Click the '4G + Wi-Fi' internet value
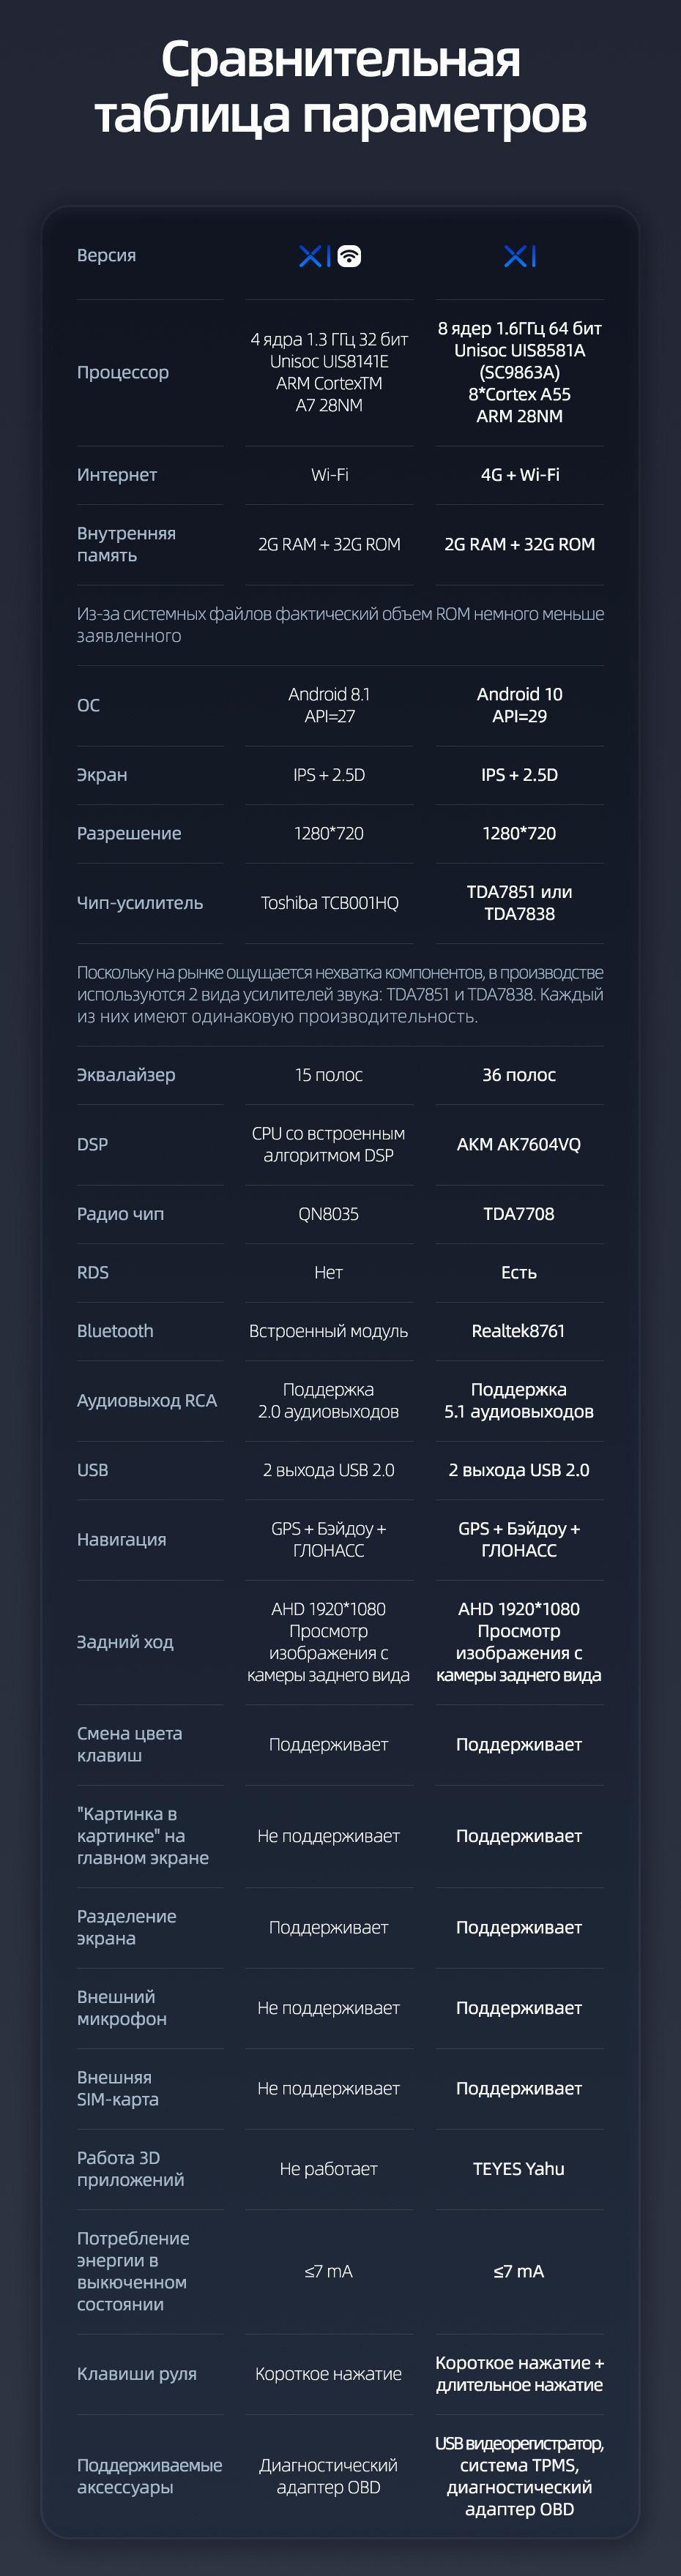This screenshot has height=2576, width=681. click(519, 475)
